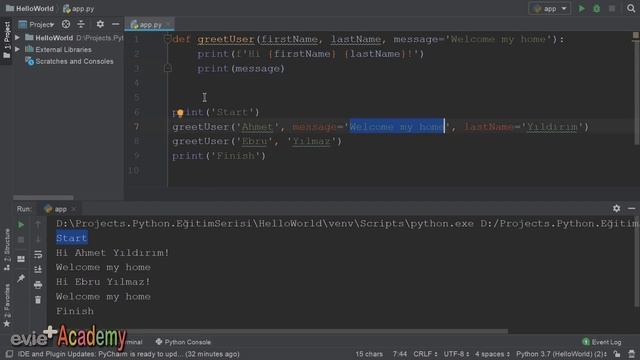640x360 pixels.
Task: Open the Project view selector dropdown
Action: point(37,24)
